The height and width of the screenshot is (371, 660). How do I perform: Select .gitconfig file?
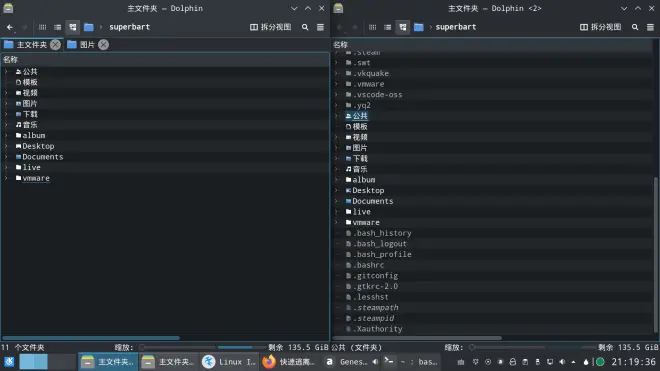coord(372,275)
